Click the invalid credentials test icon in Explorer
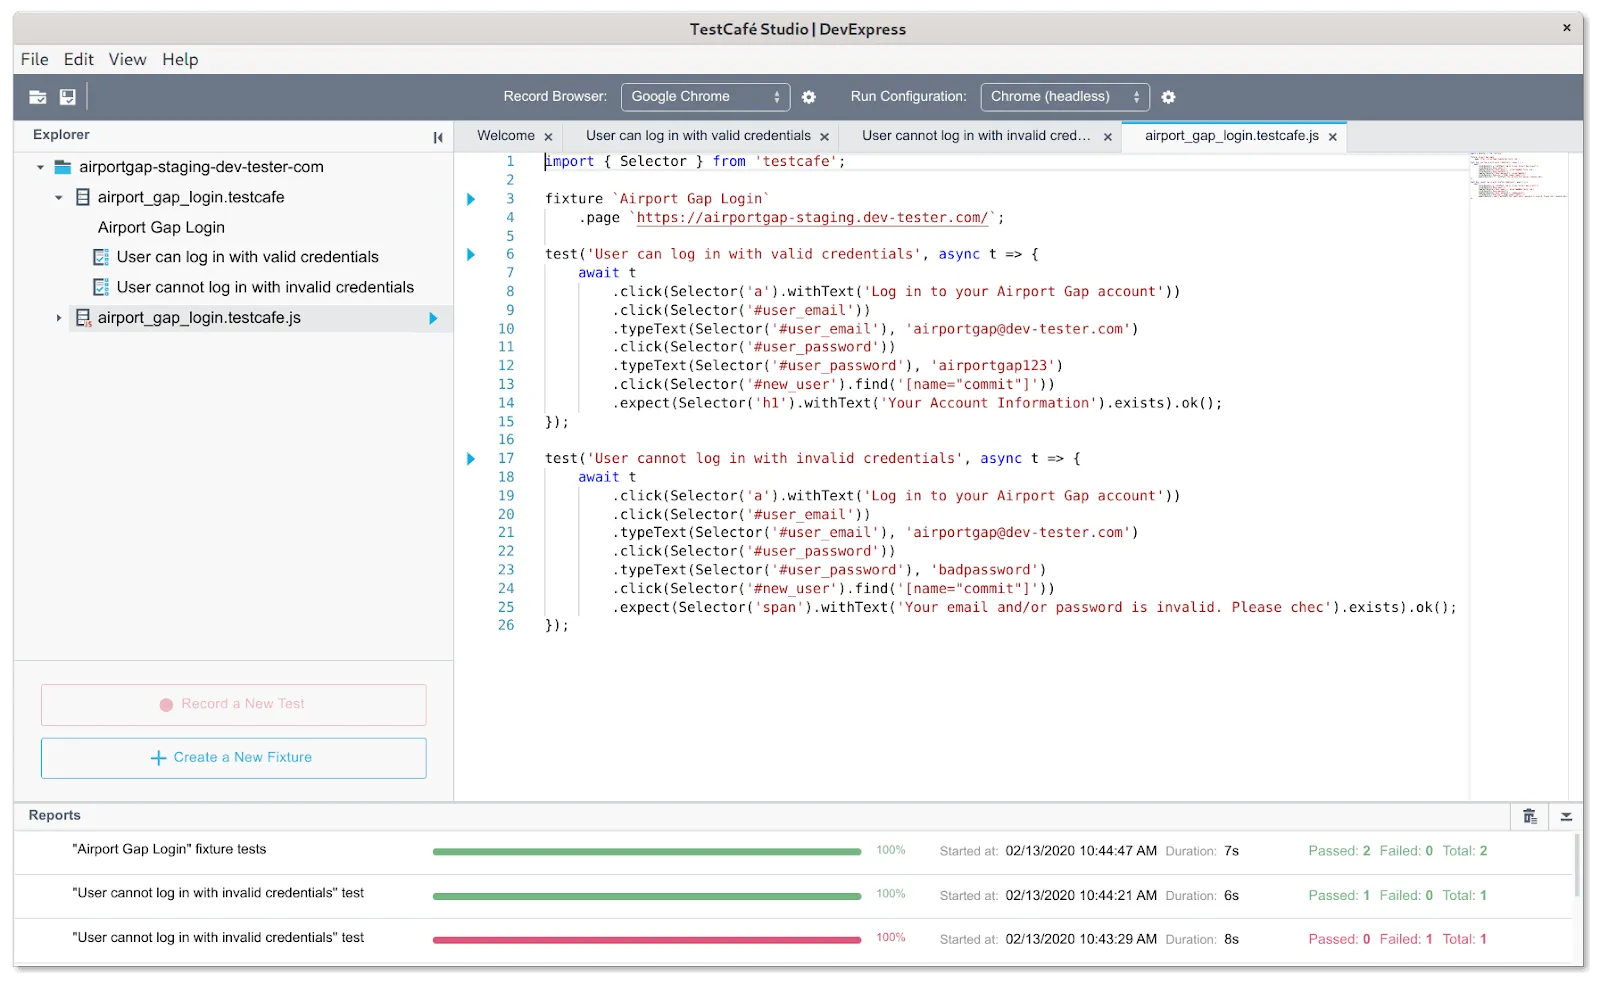The height and width of the screenshot is (983, 1600). tap(101, 287)
